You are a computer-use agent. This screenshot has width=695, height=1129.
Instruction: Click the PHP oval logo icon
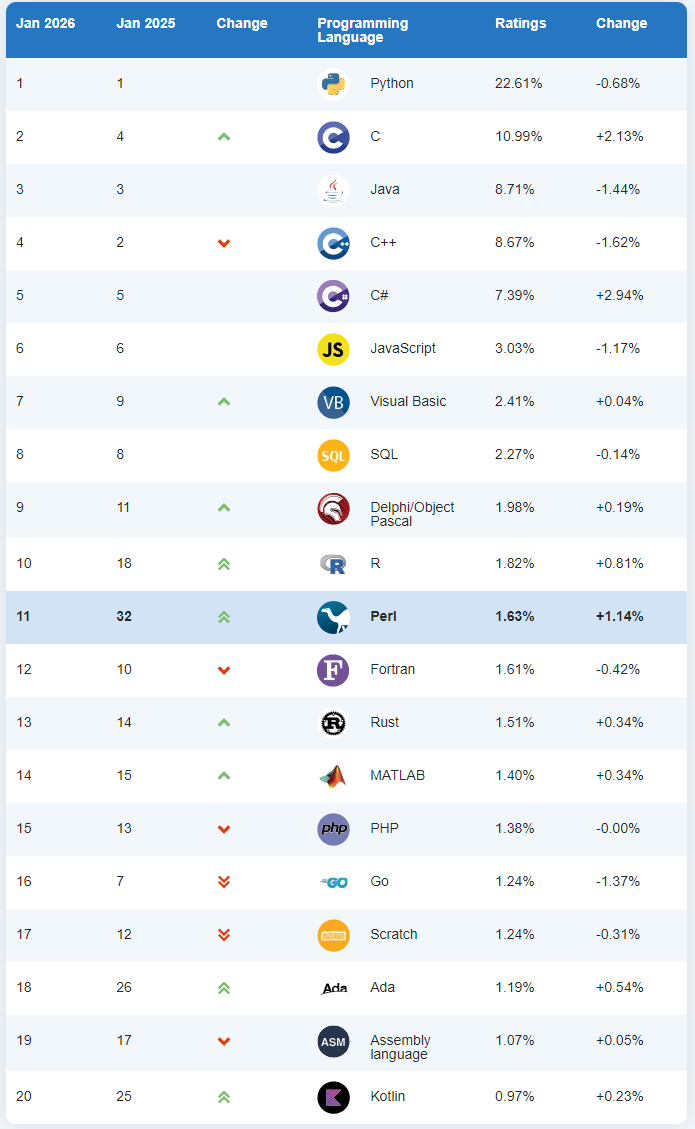point(333,829)
